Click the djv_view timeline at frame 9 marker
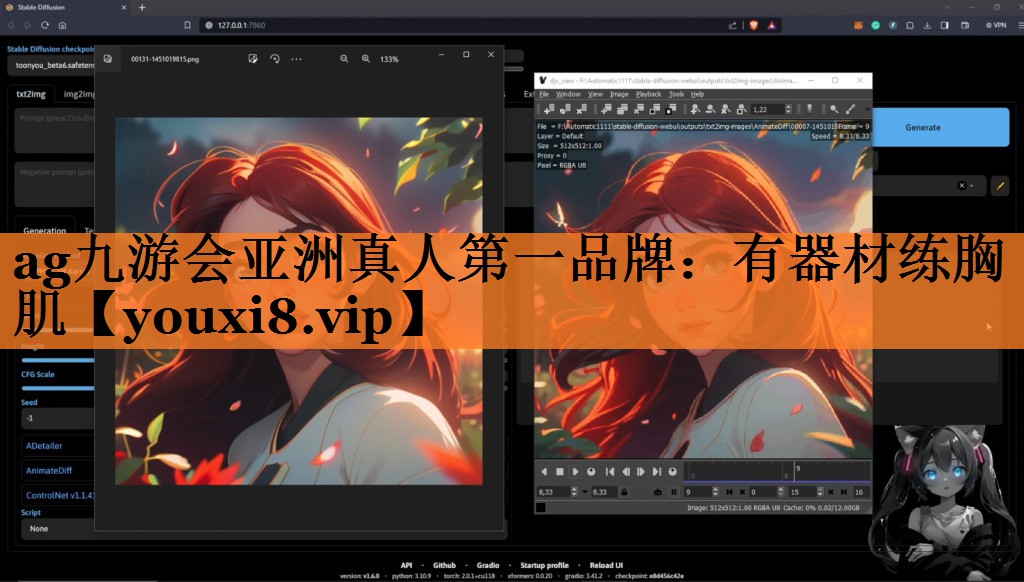Image resolution: width=1024 pixels, height=582 pixels. 795,472
